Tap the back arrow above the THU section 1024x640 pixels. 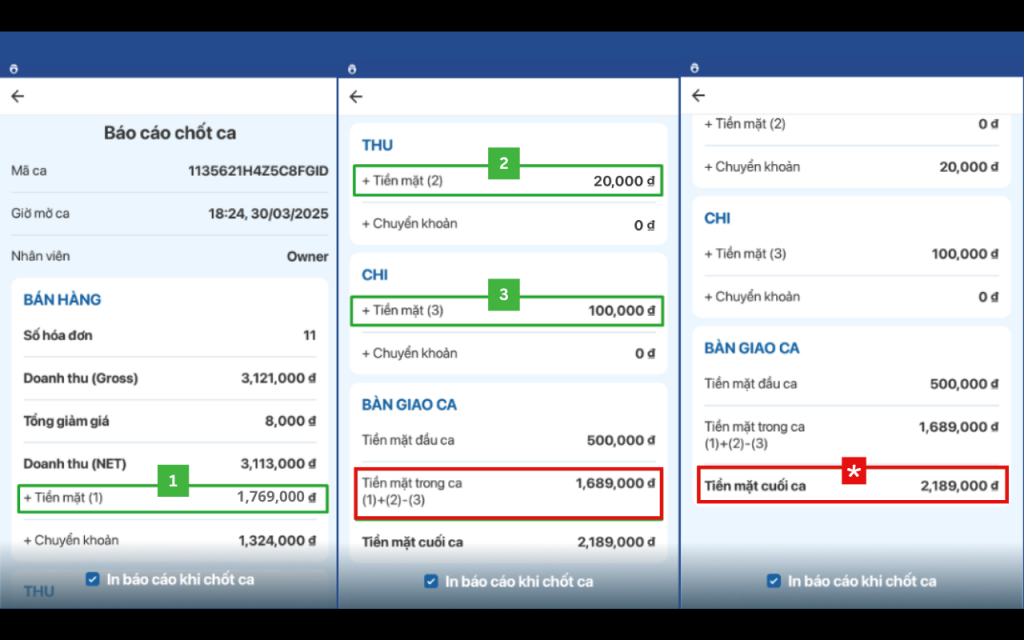[x=356, y=97]
